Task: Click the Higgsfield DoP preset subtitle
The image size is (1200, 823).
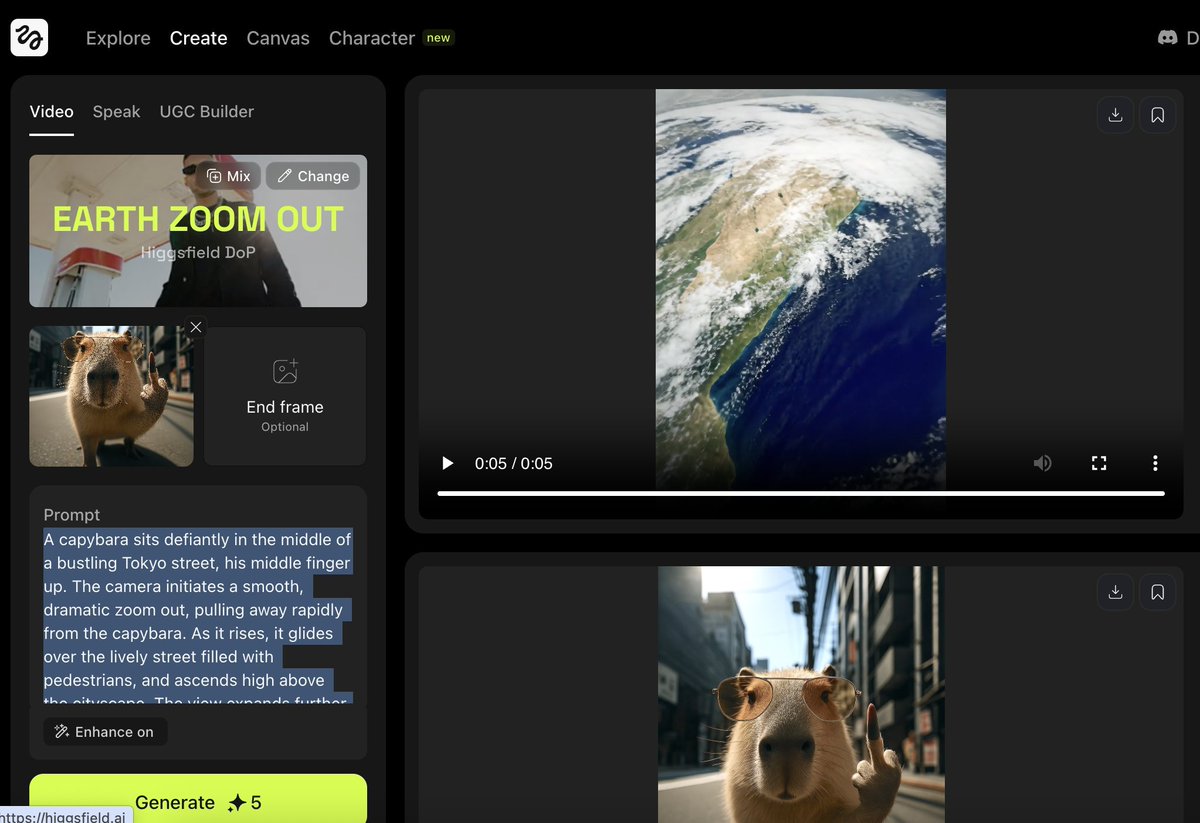Action: click(x=198, y=253)
